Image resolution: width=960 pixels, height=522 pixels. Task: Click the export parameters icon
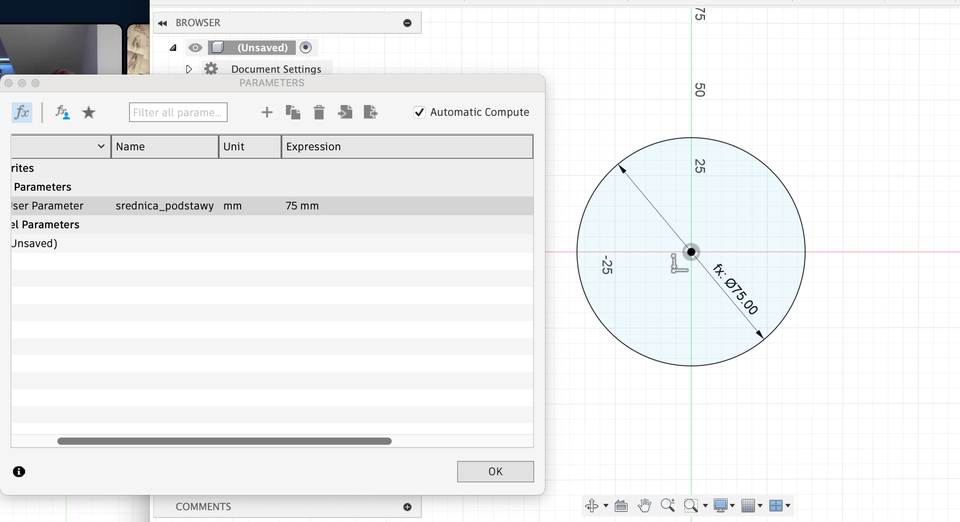click(x=371, y=112)
